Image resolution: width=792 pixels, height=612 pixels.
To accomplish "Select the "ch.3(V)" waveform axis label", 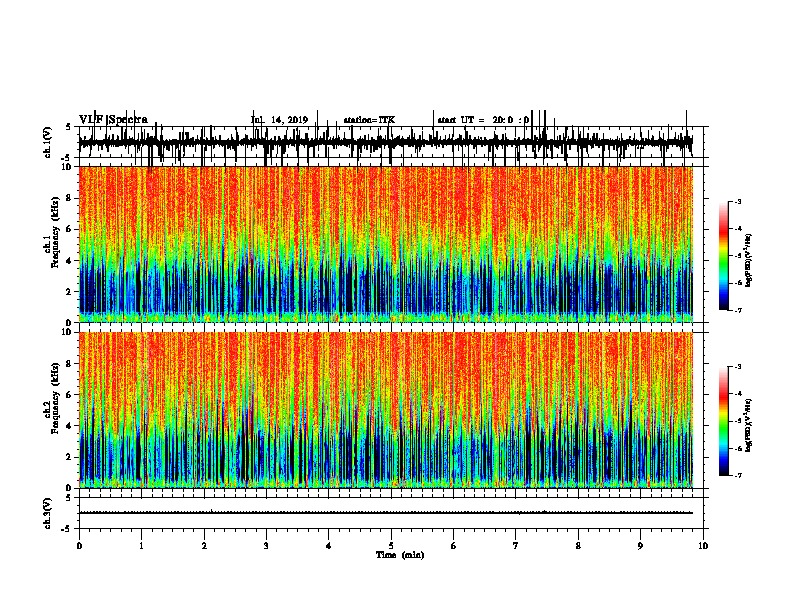I will pos(48,513).
